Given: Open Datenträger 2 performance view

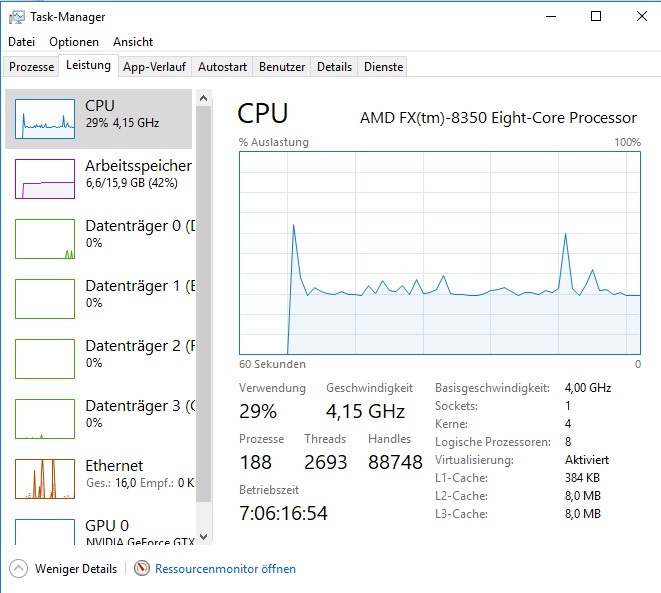Looking at the screenshot, I should pyautogui.click(x=45, y=359).
